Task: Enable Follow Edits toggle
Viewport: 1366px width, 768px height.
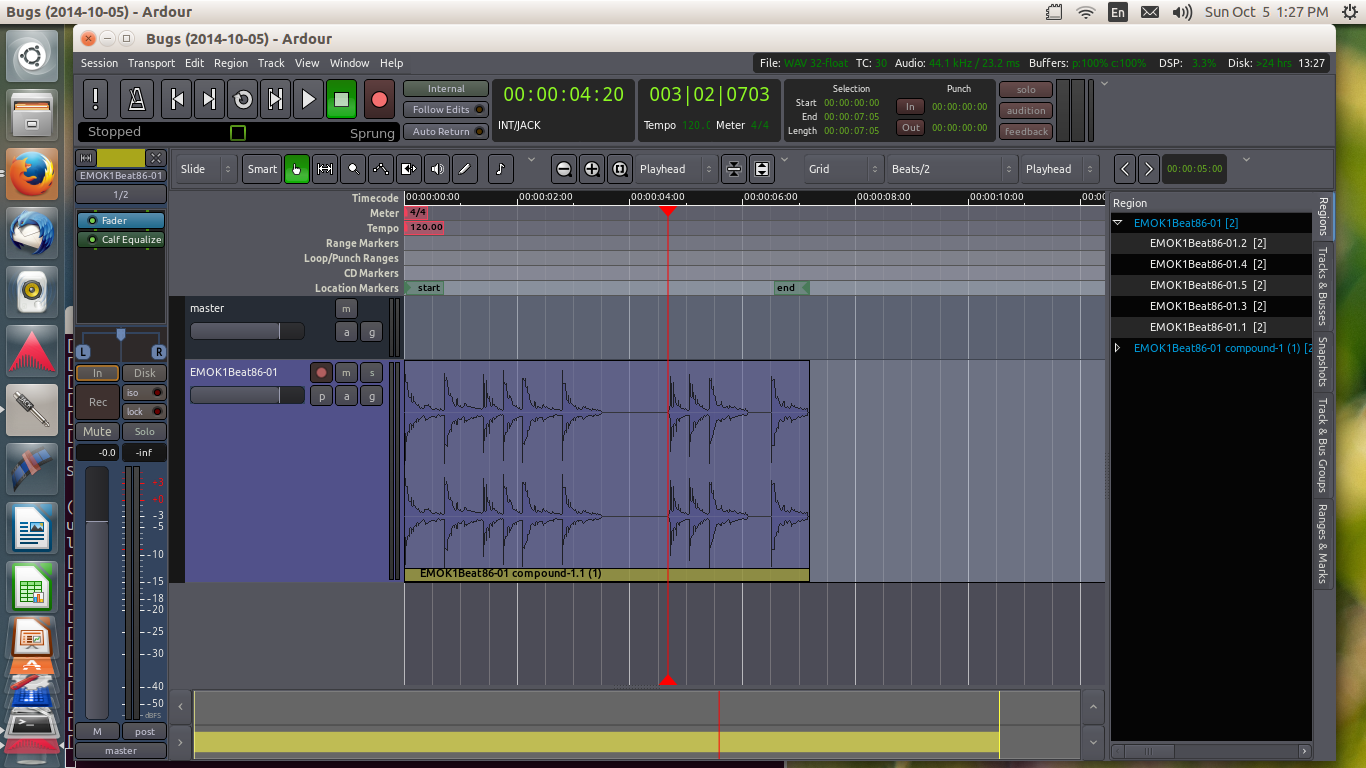Action: (446, 110)
